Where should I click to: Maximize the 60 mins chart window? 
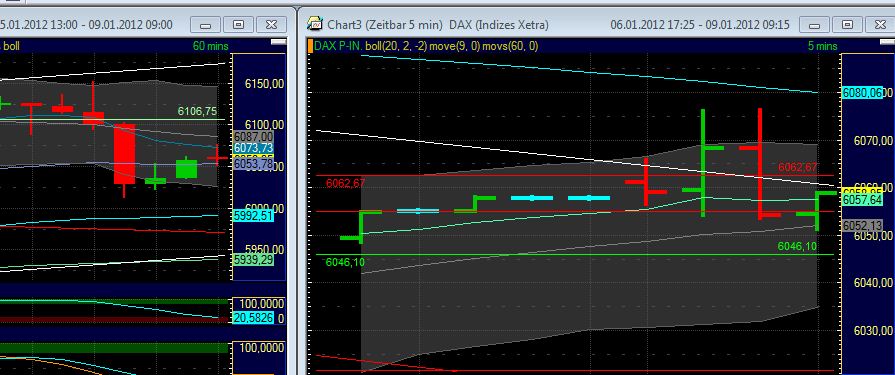238,25
